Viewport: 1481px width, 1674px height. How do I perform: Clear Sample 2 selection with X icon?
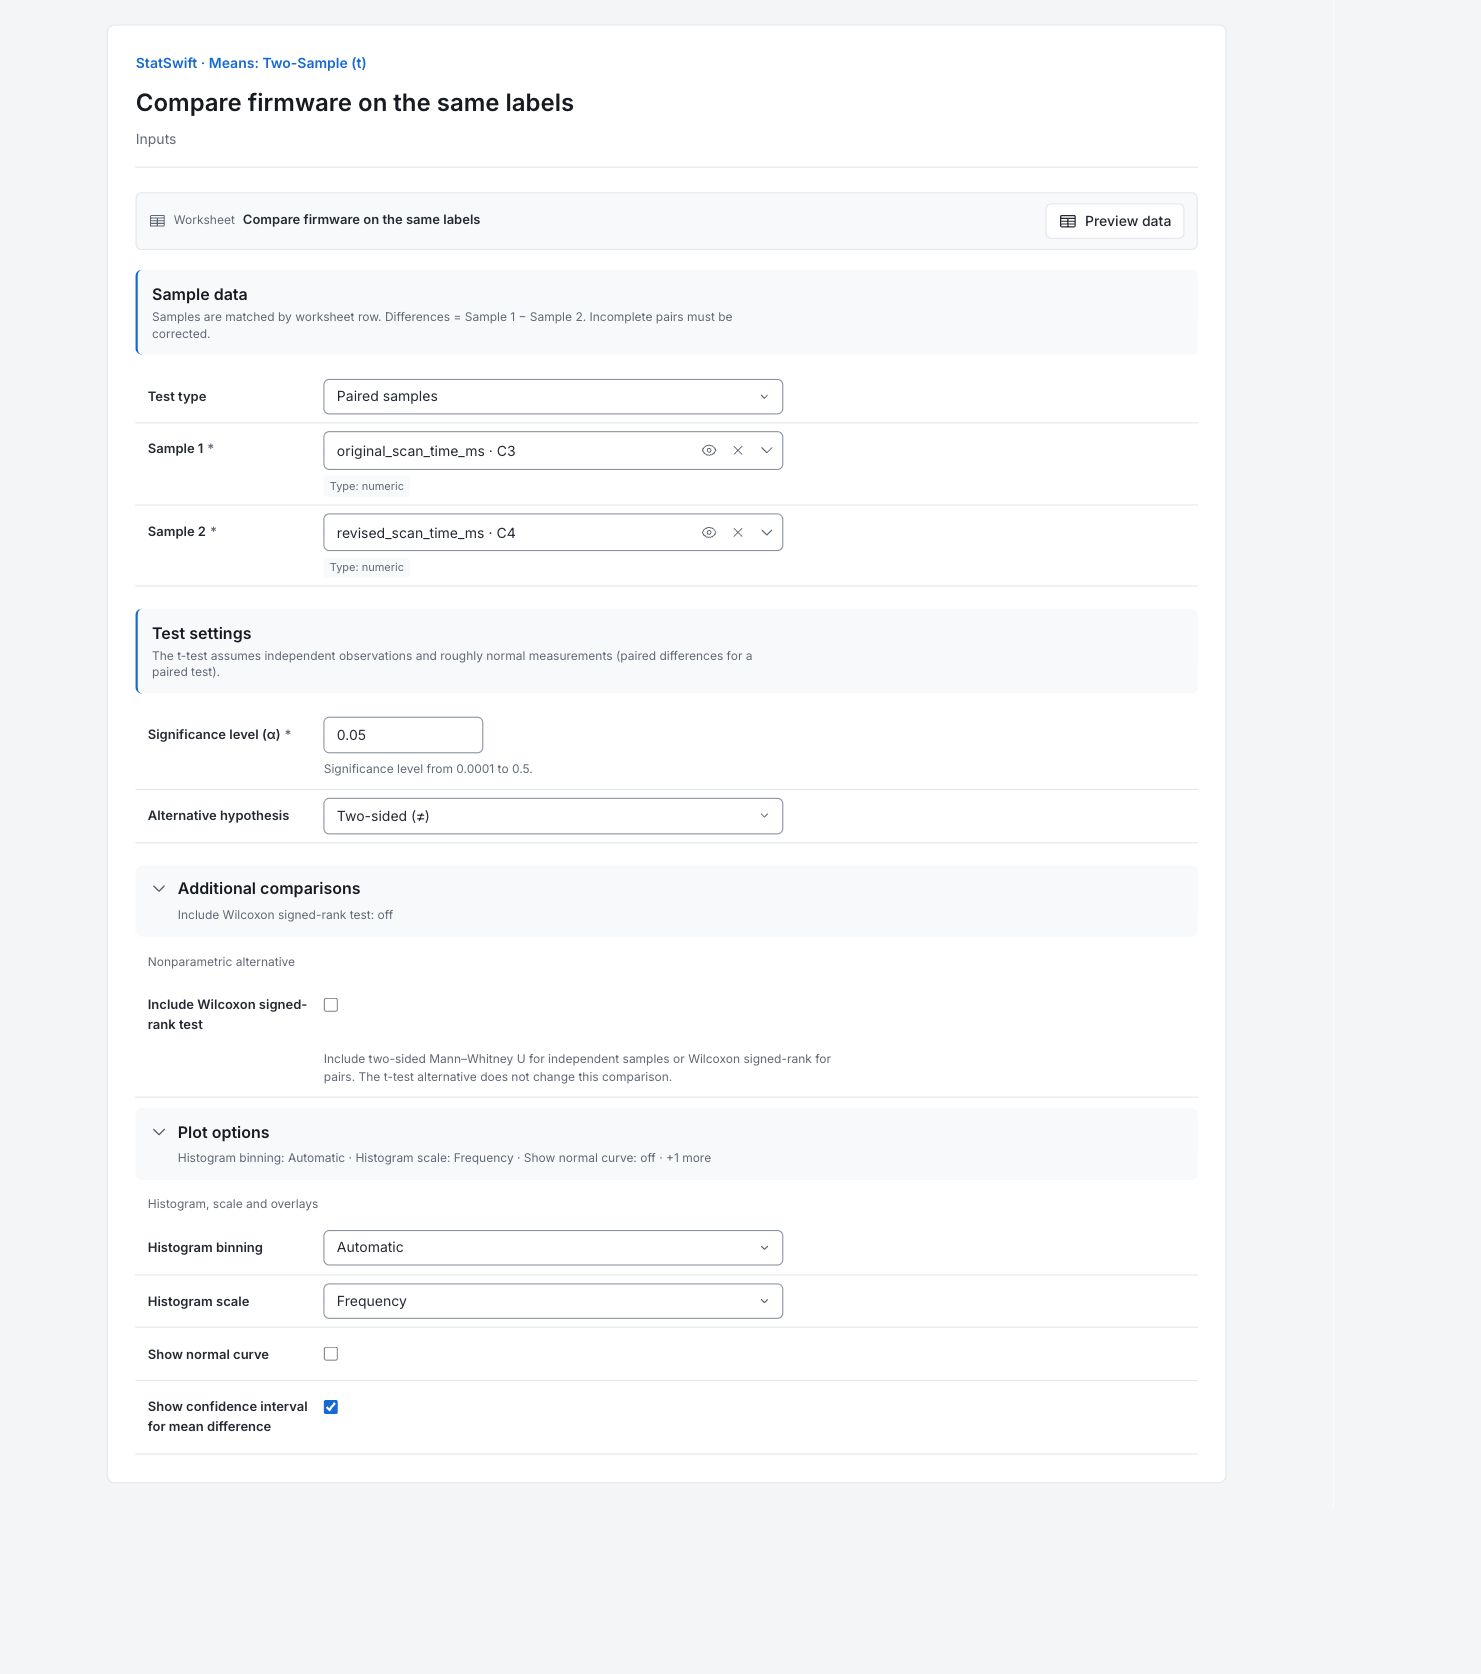coord(738,533)
